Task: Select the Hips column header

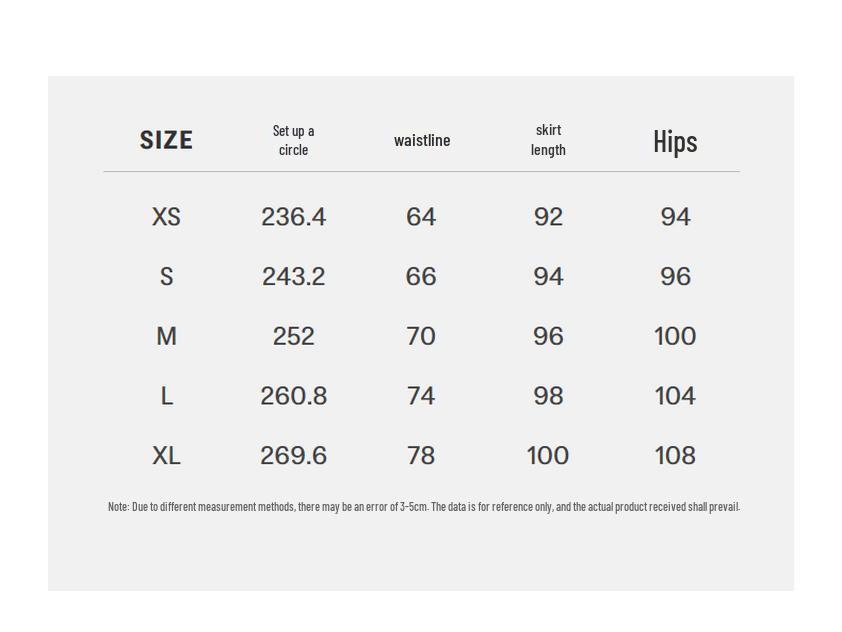Action: pyautogui.click(x=675, y=141)
